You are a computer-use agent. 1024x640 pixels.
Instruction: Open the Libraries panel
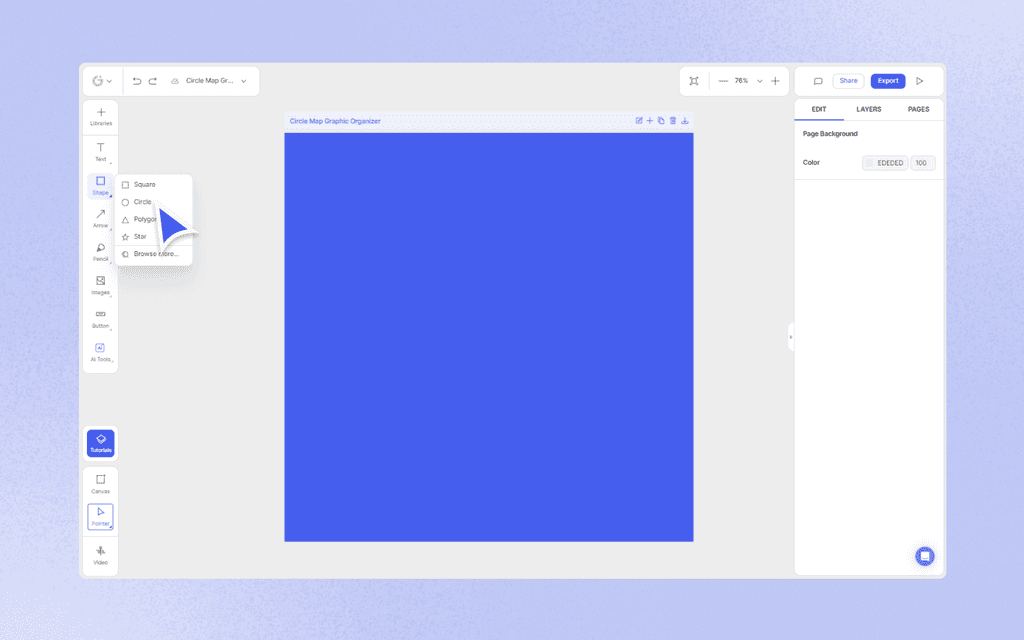[100, 117]
